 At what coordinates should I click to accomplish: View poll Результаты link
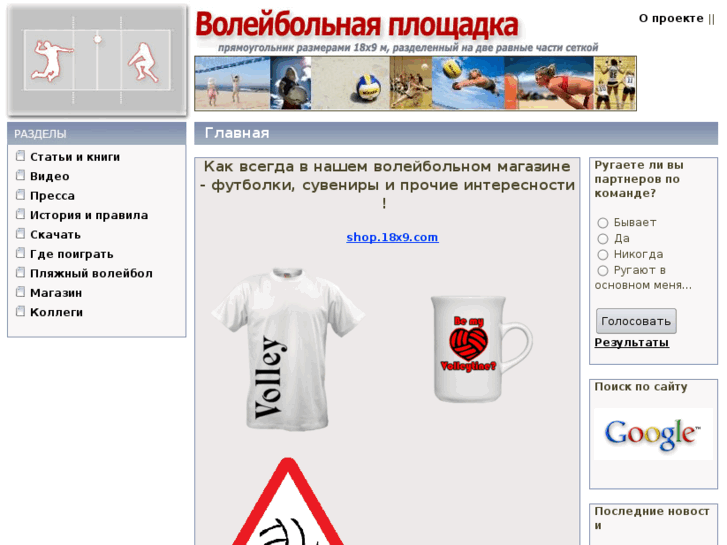(631, 343)
